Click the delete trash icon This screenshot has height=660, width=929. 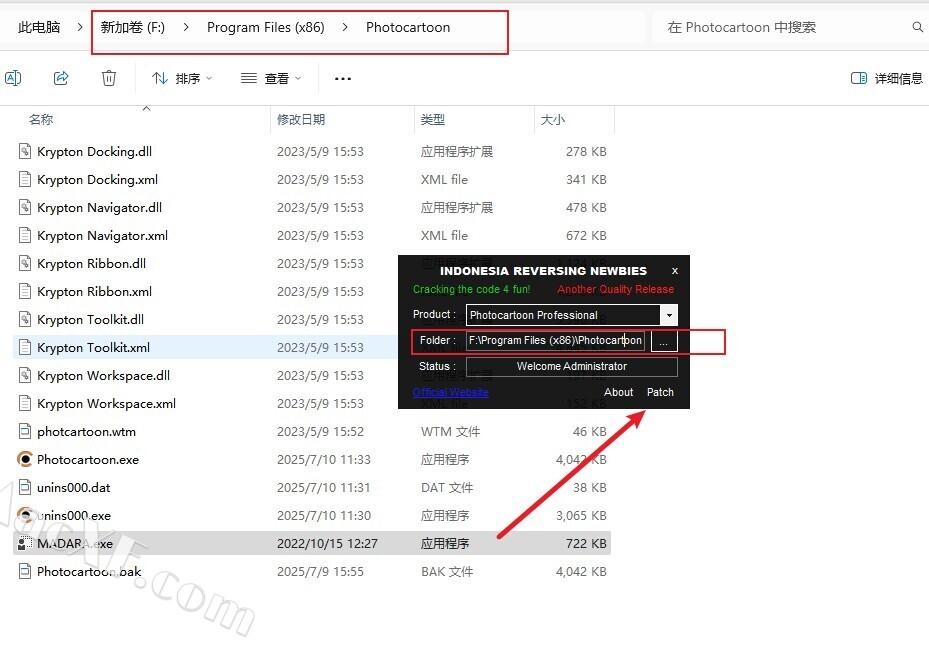click(108, 78)
